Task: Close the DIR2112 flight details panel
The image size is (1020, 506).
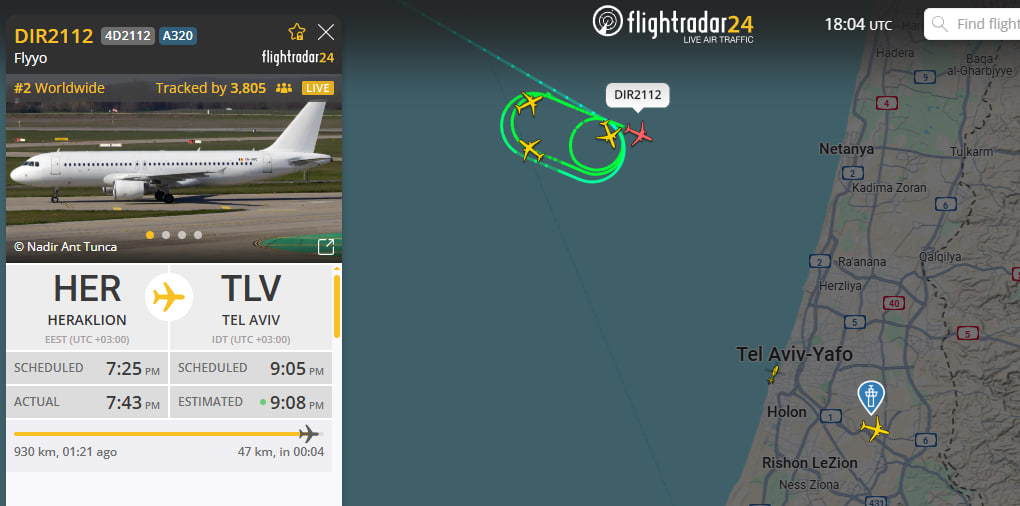Action: tap(325, 32)
